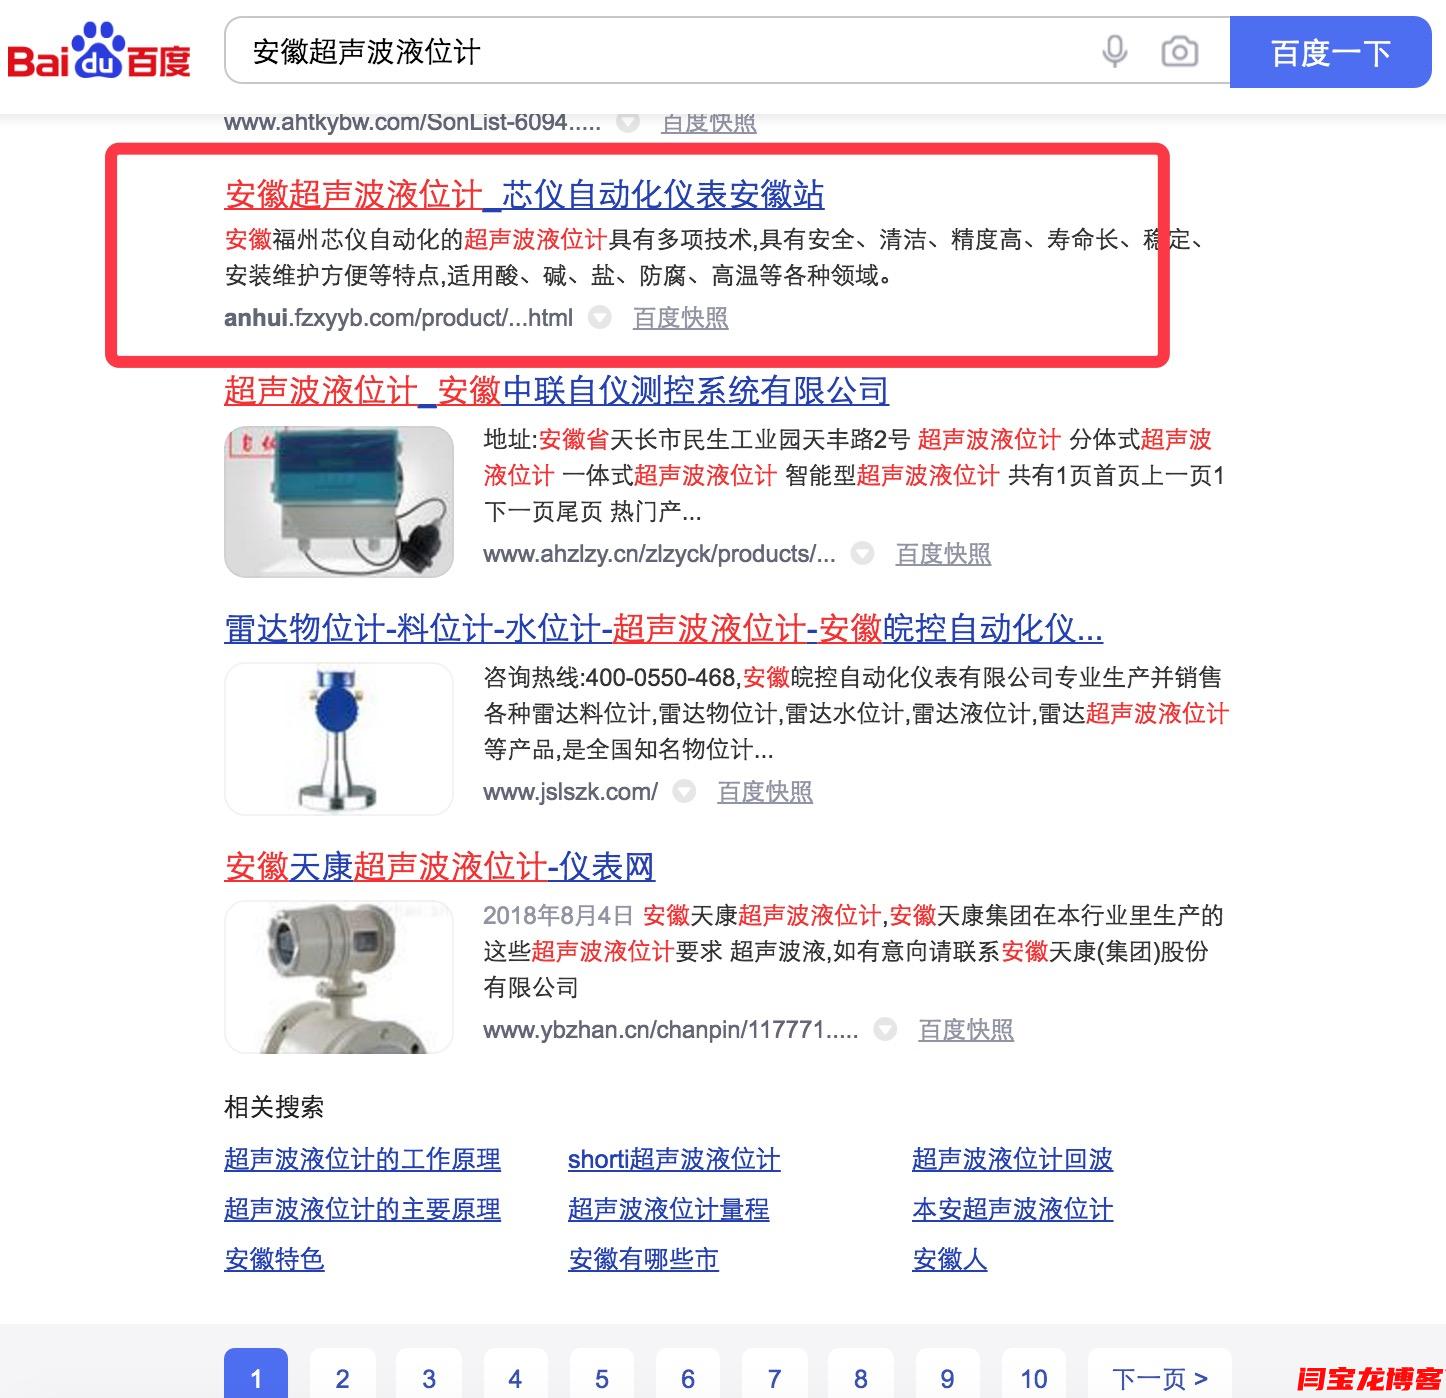Expand dropdown arrow beside www.ahzlzy.cn URL

(x=862, y=554)
